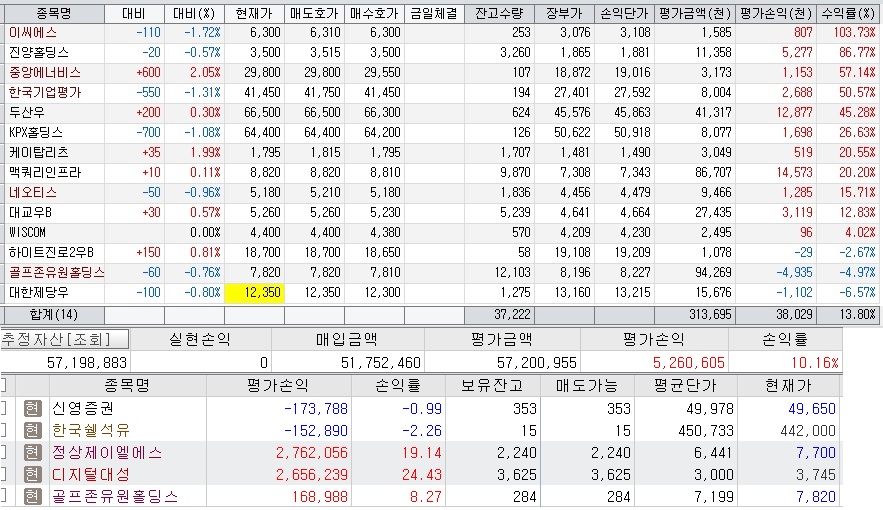
Task: Select the KPX홀딩스 stock name
Action: click(x=36, y=133)
